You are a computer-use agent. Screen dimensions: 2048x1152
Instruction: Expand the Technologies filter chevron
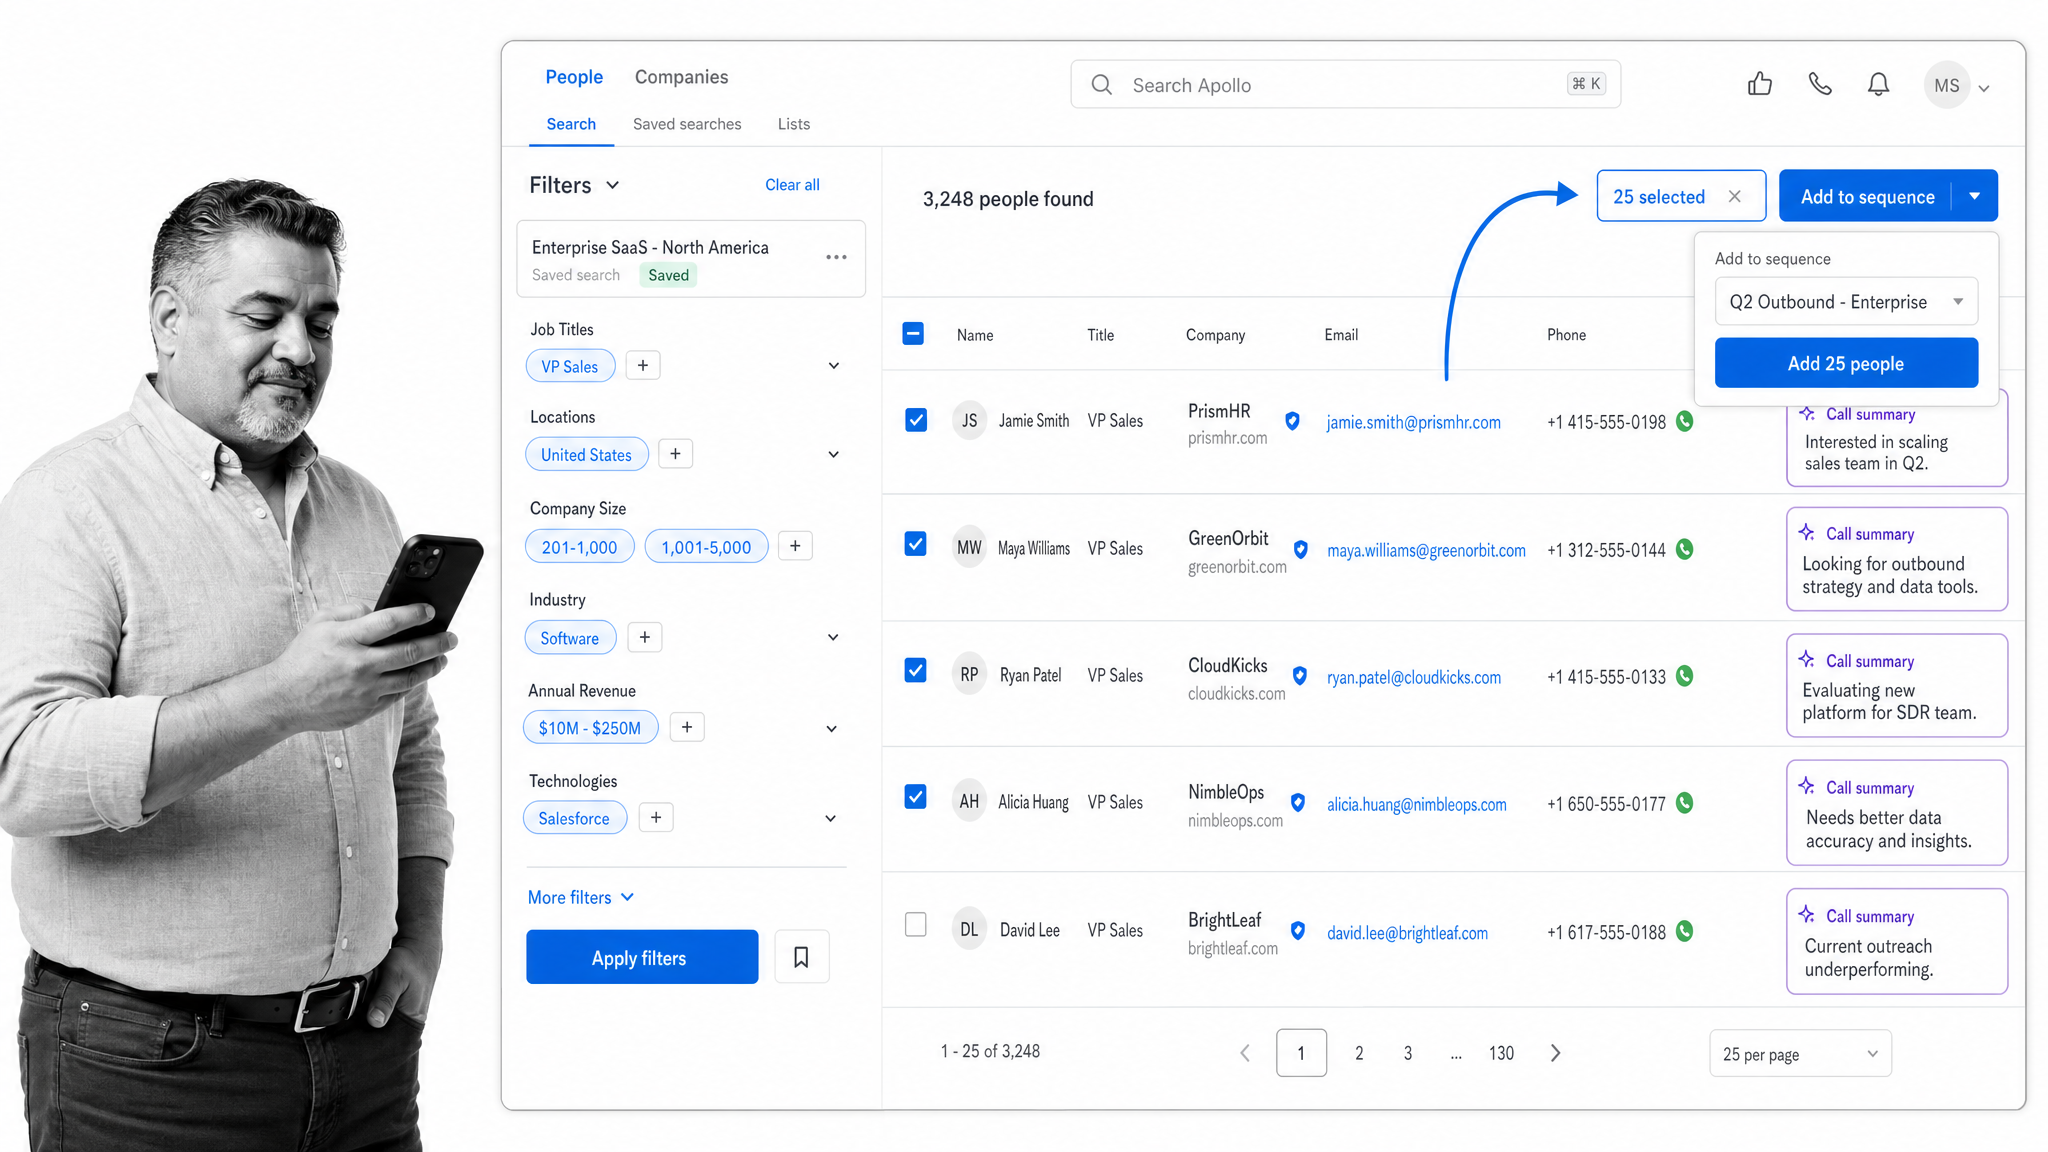point(831,819)
